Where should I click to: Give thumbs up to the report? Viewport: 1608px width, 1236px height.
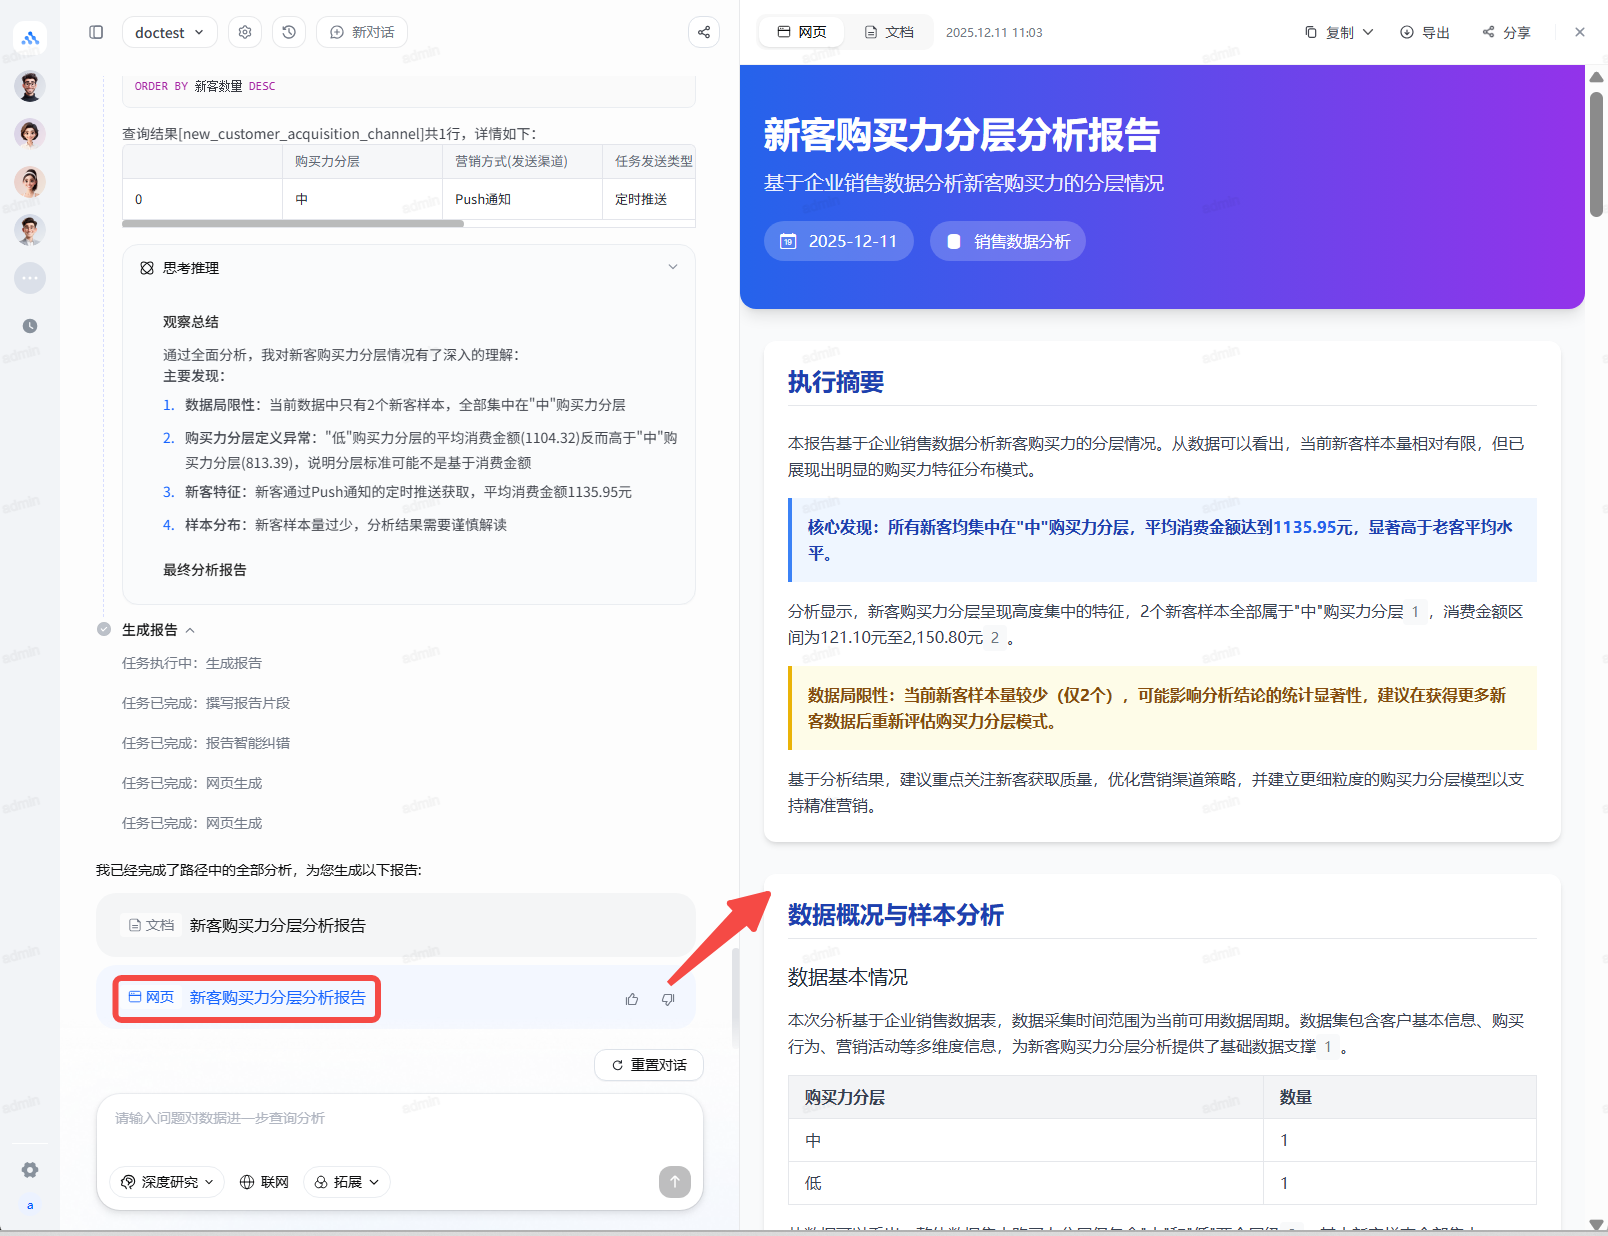tap(632, 999)
